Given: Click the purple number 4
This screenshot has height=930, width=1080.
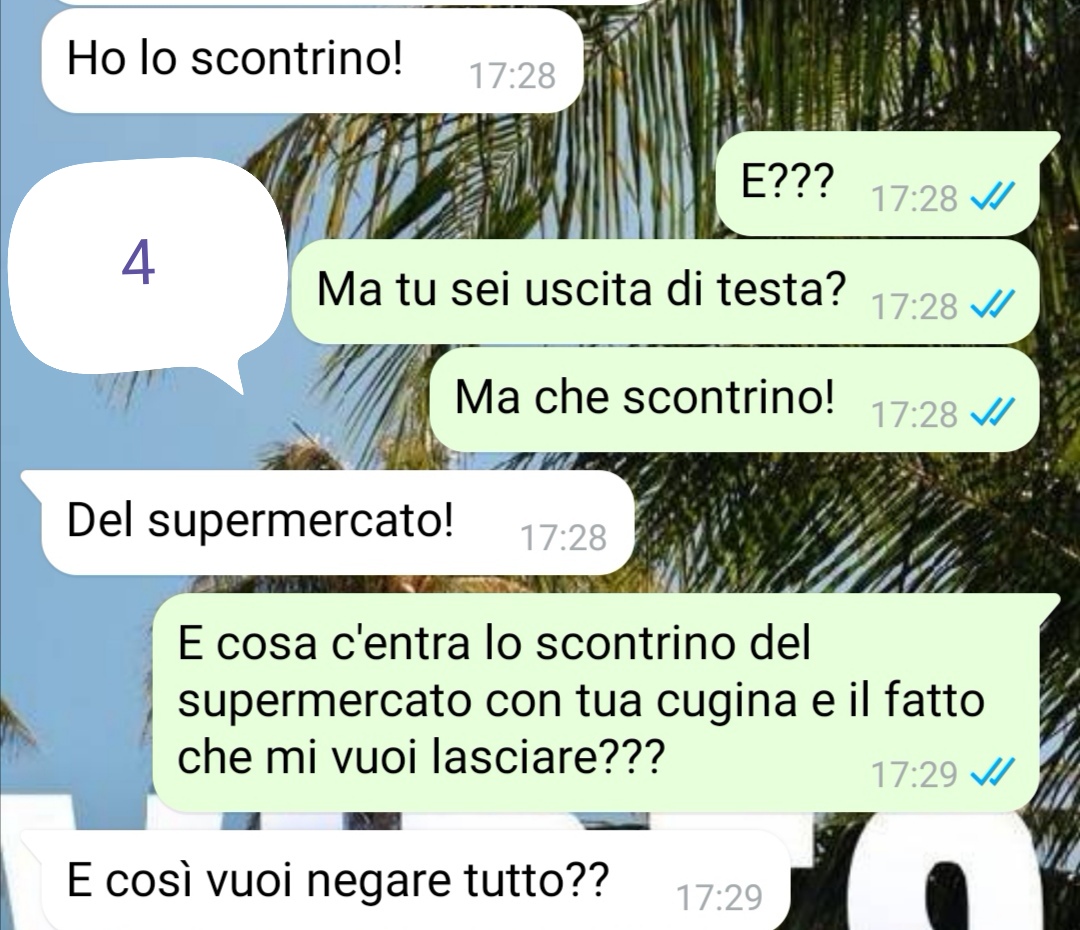Looking at the screenshot, I should point(138,265).
